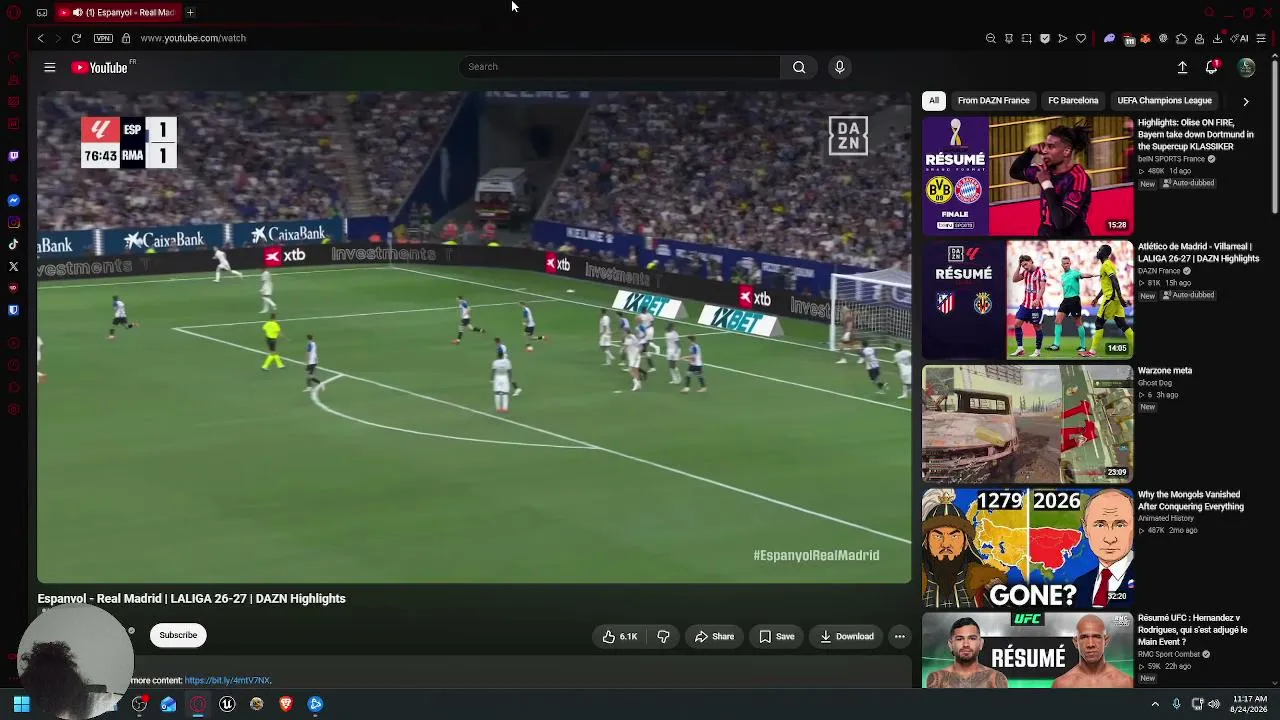Open the AI toolbar button
This screenshot has height=720, width=1280.
tap(1241, 39)
